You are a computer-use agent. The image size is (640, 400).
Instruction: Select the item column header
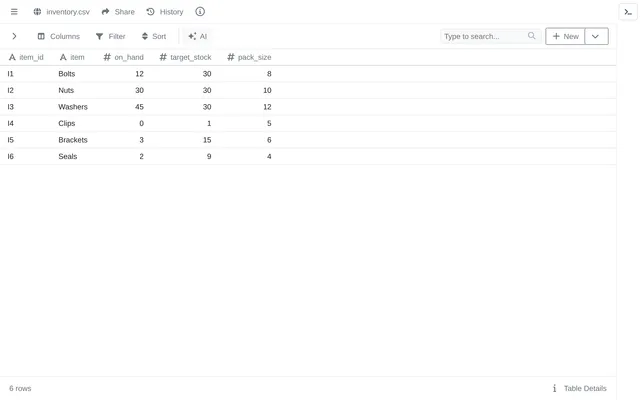(72, 57)
